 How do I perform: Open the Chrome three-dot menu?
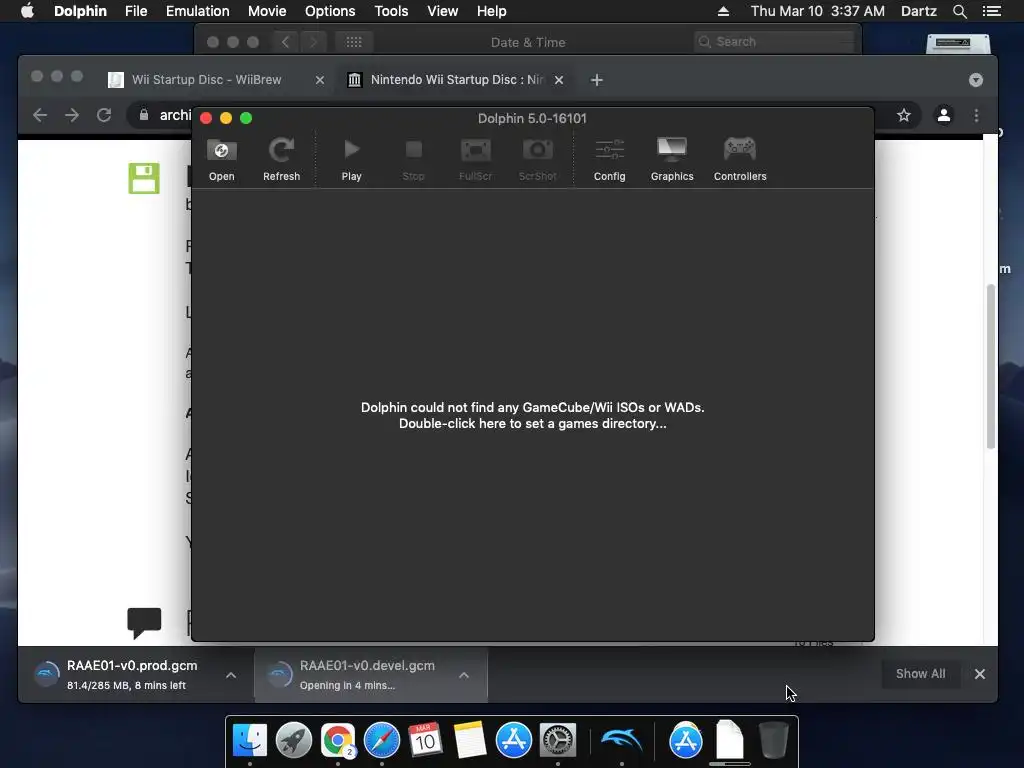point(976,116)
